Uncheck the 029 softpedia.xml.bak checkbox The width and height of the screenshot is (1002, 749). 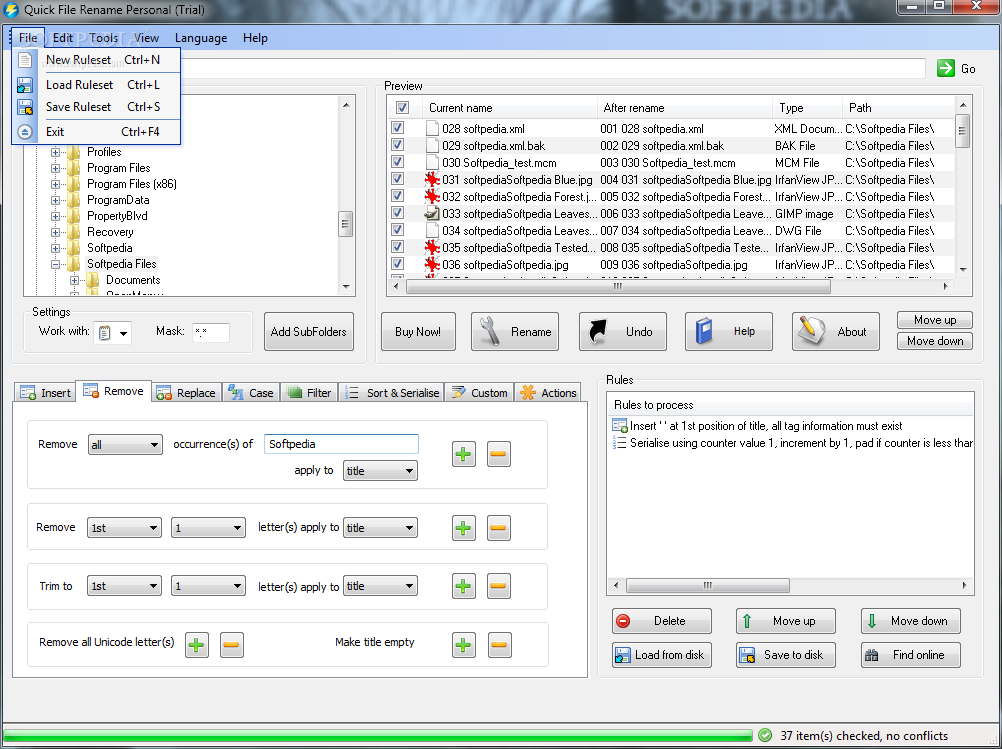pyautogui.click(x=397, y=145)
